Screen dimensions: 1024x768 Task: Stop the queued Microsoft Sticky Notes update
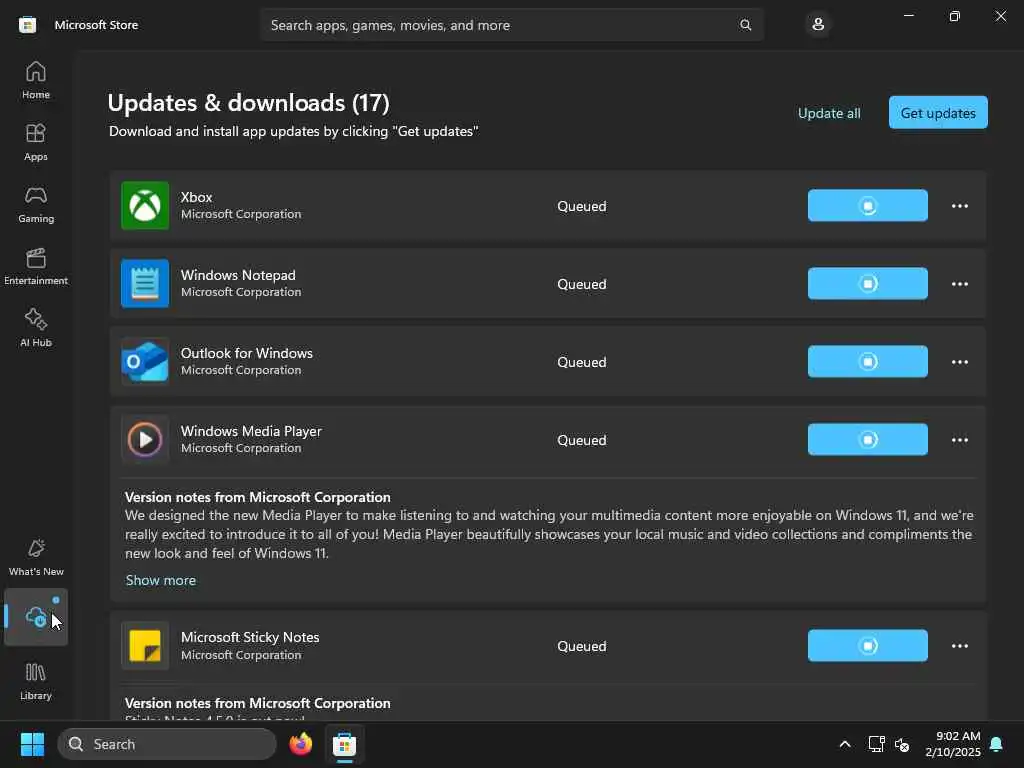(867, 646)
